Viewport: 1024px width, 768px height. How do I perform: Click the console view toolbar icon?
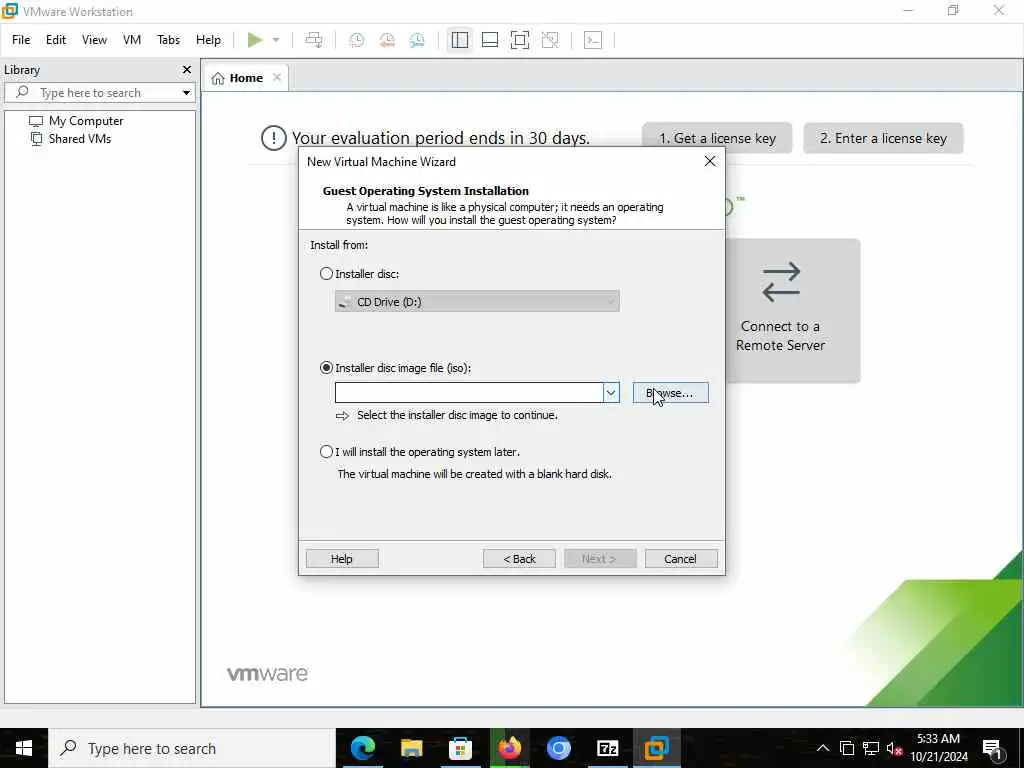click(593, 40)
